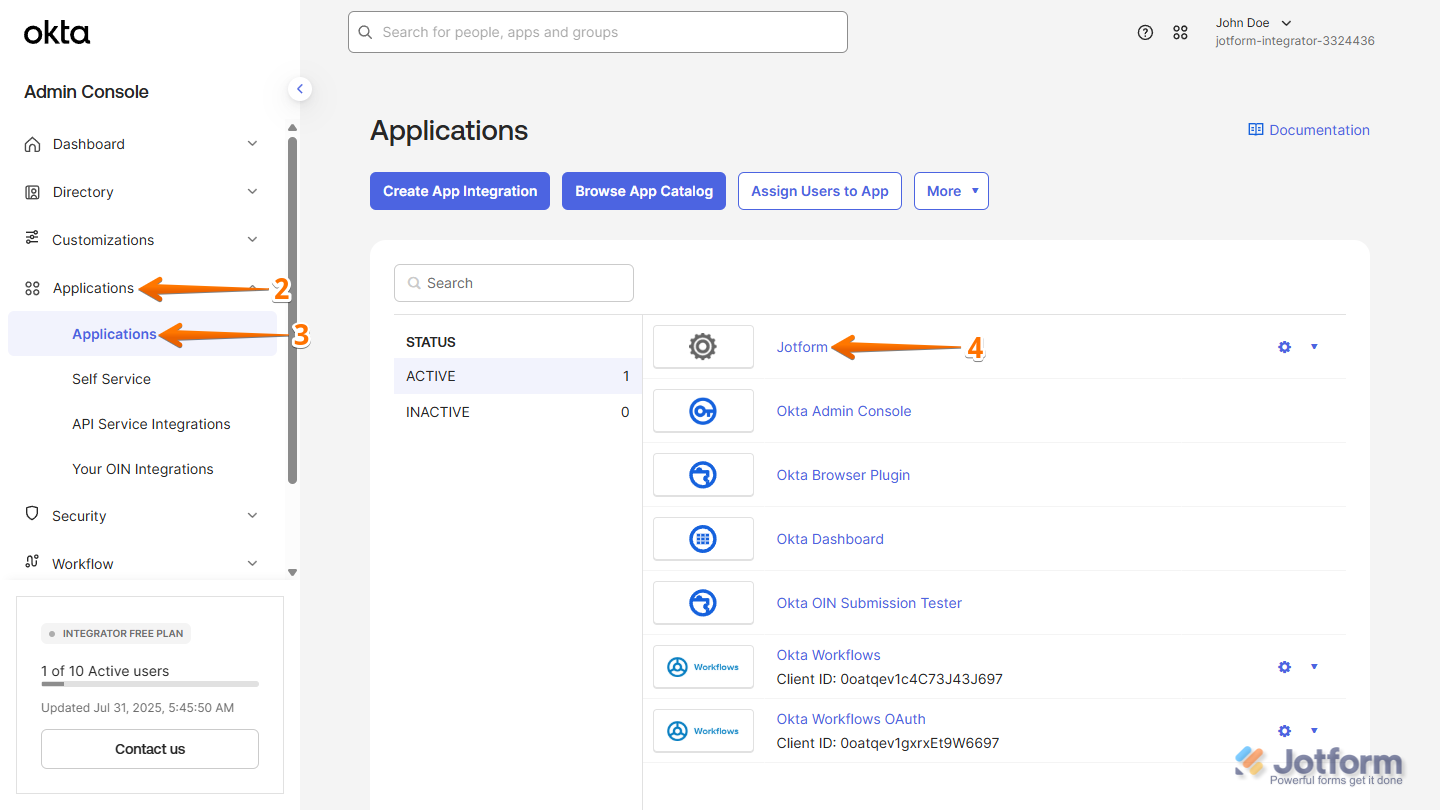Viewport: 1440px width, 810px height.
Task: Filter by INACTIVE status
Action: tap(518, 412)
